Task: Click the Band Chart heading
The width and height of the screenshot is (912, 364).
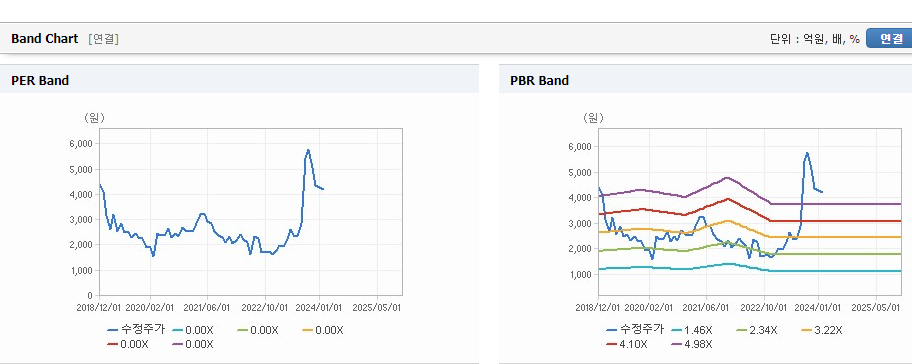Action: [44, 39]
